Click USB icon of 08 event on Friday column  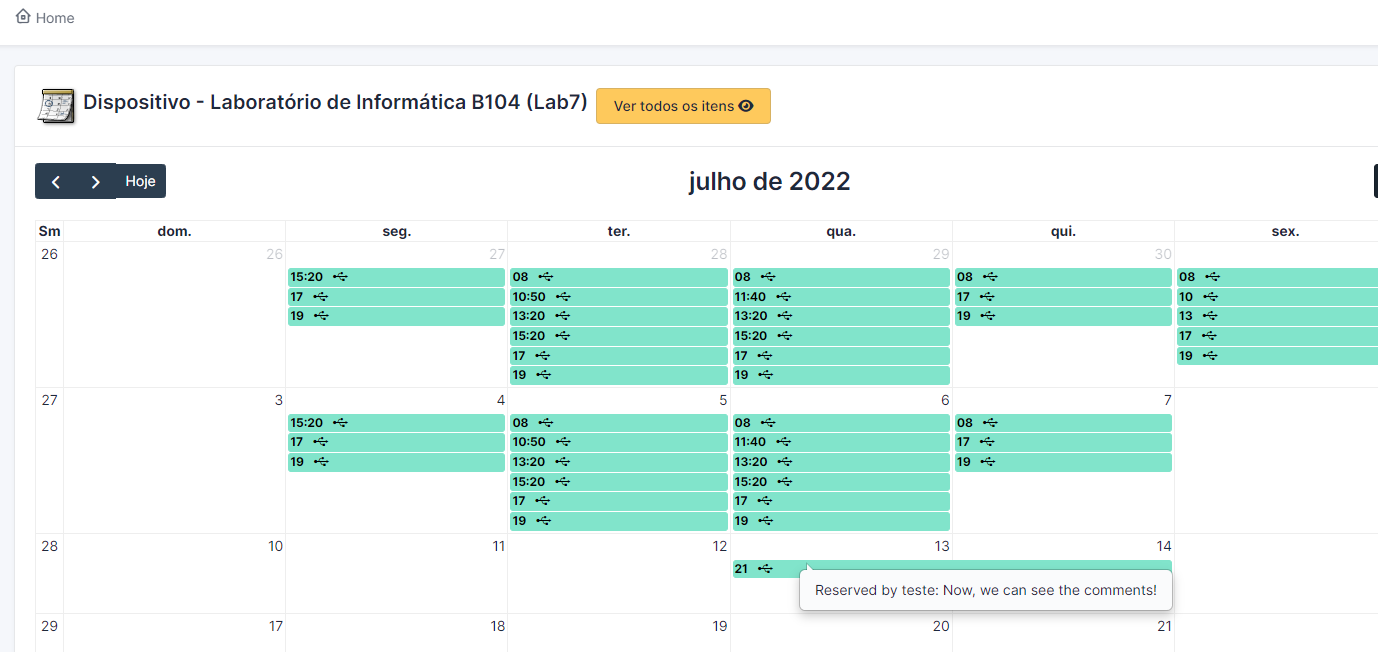(x=1212, y=277)
